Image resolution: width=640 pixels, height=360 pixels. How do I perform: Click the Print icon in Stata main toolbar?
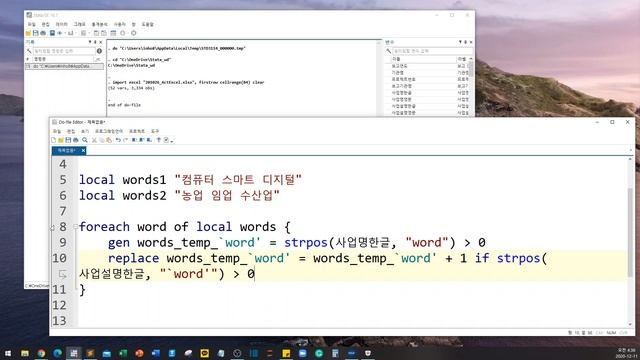tap(43, 33)
